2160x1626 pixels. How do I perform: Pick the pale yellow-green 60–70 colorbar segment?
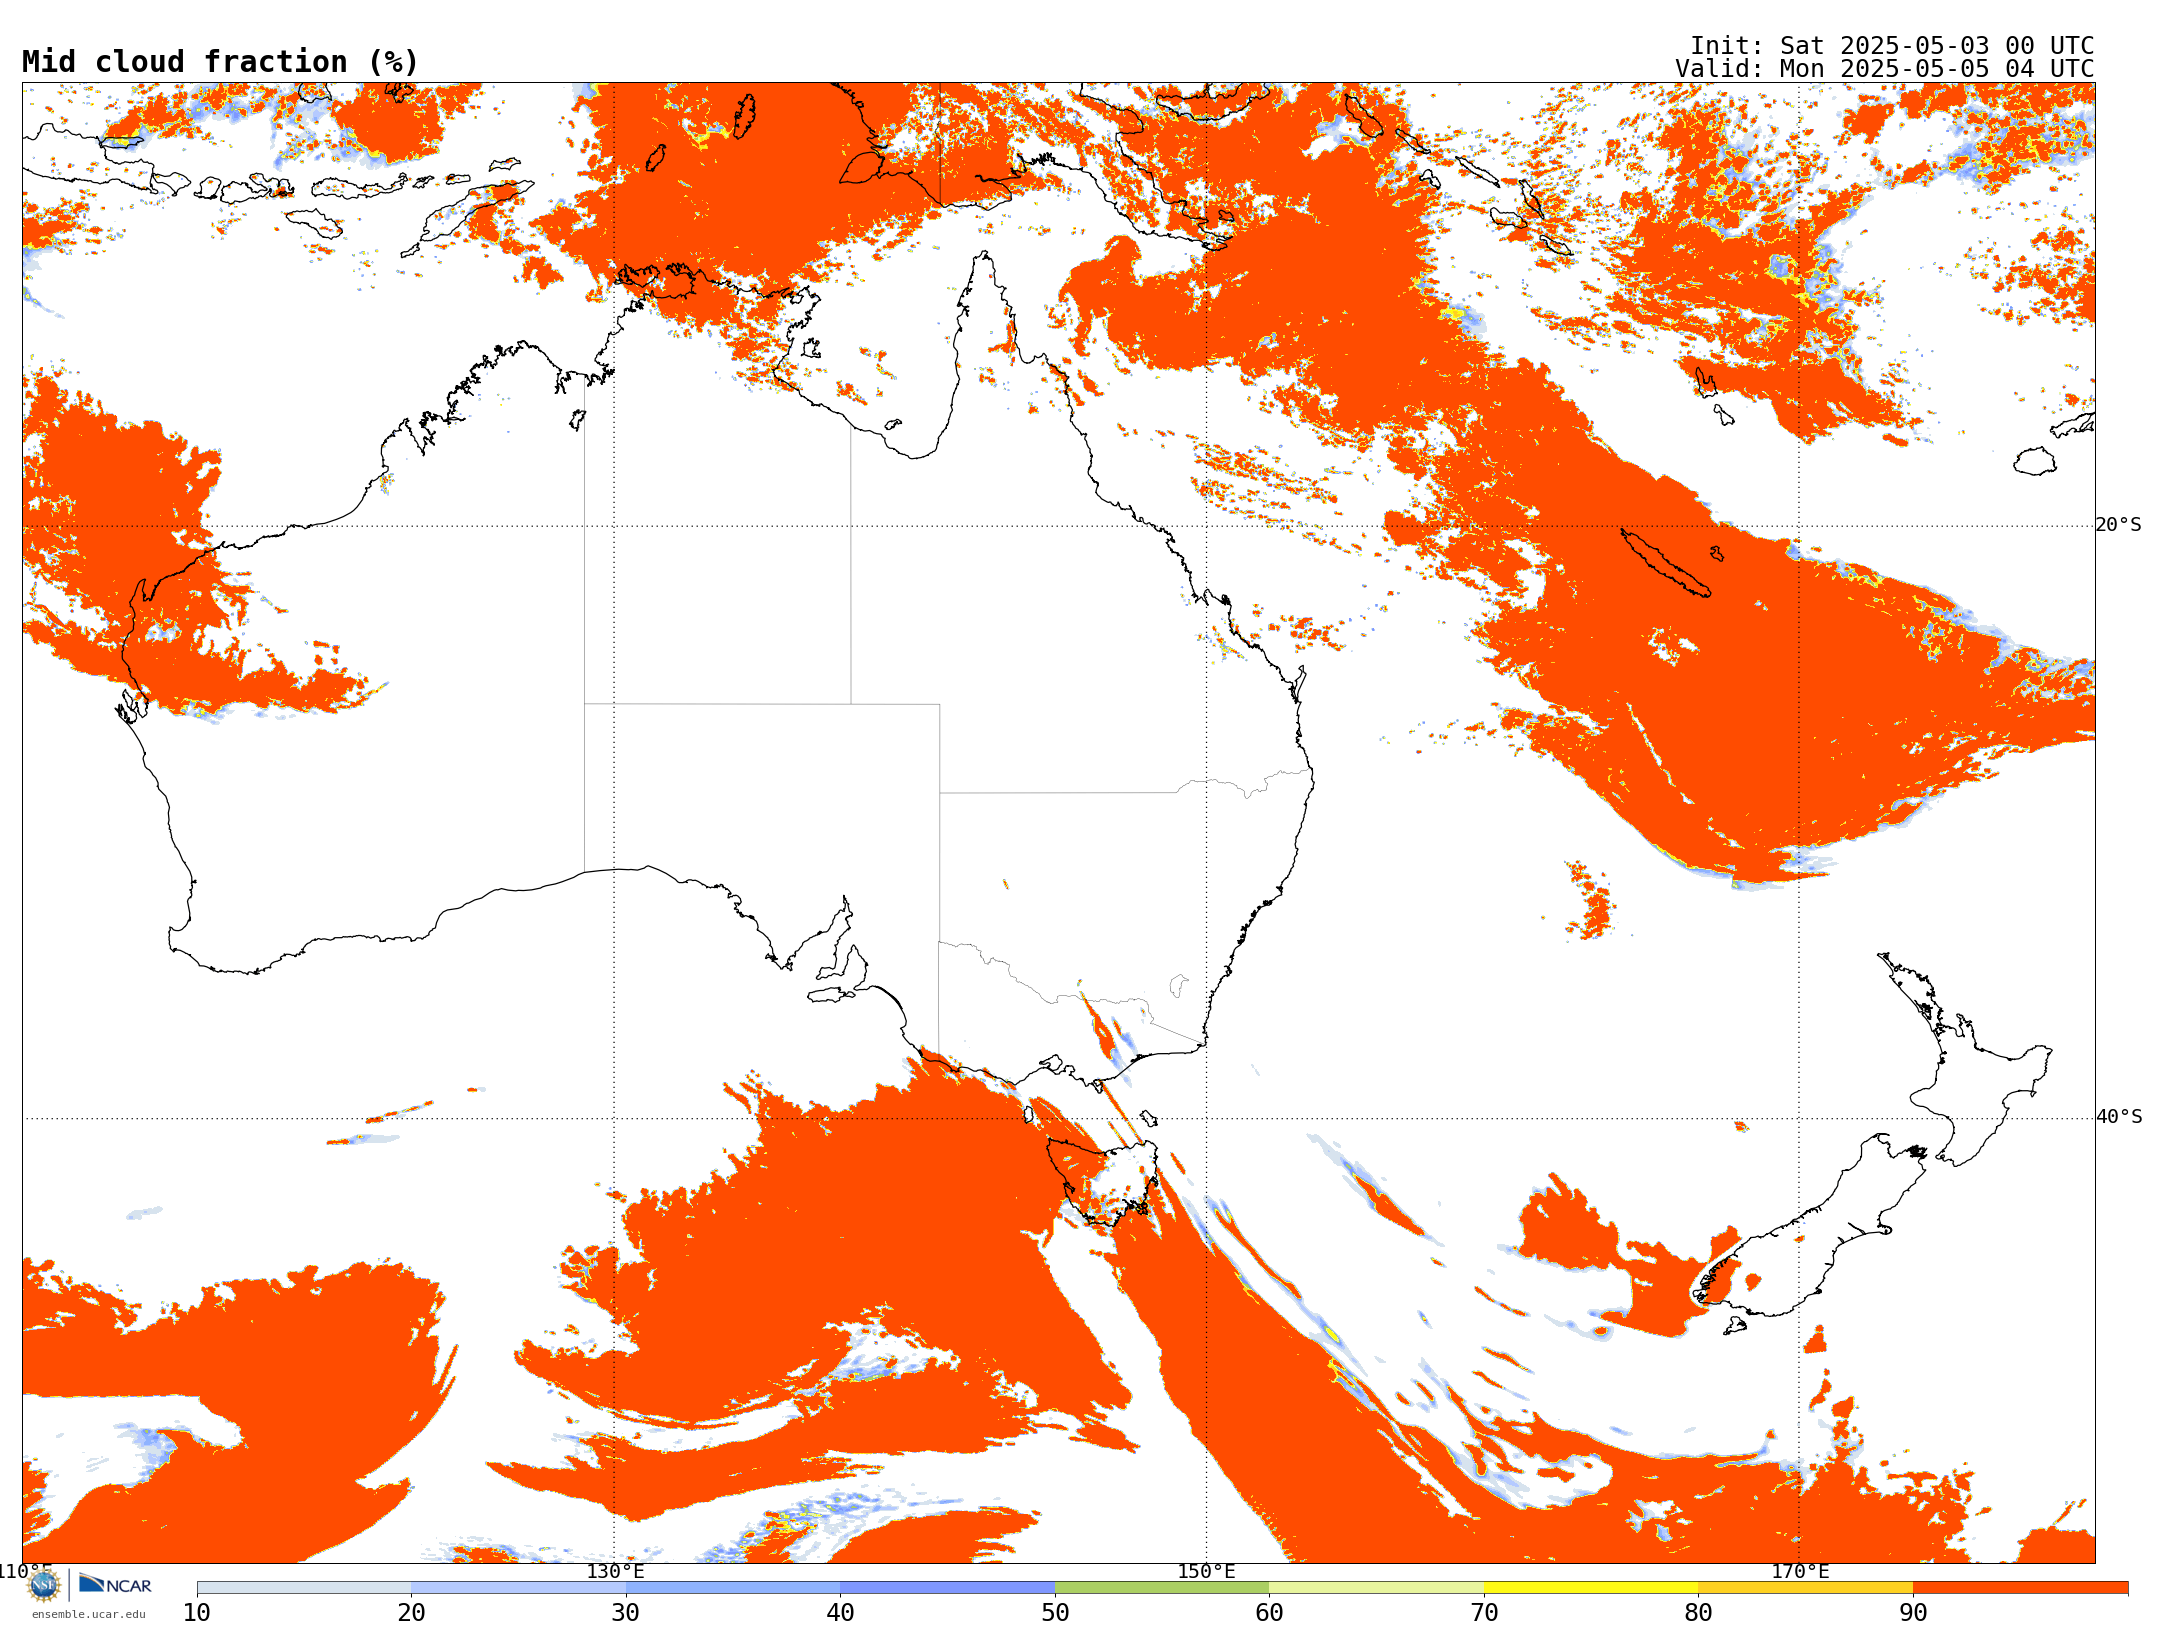pos(1376,1588)
